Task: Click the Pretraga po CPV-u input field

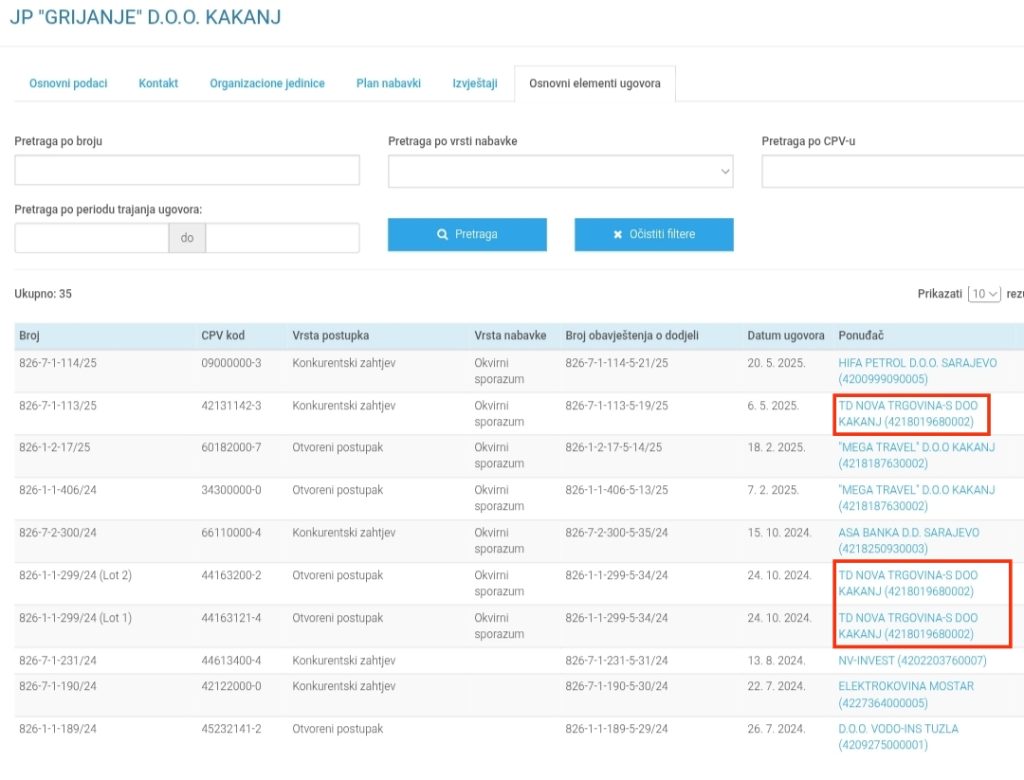Action: click(892, 171)
